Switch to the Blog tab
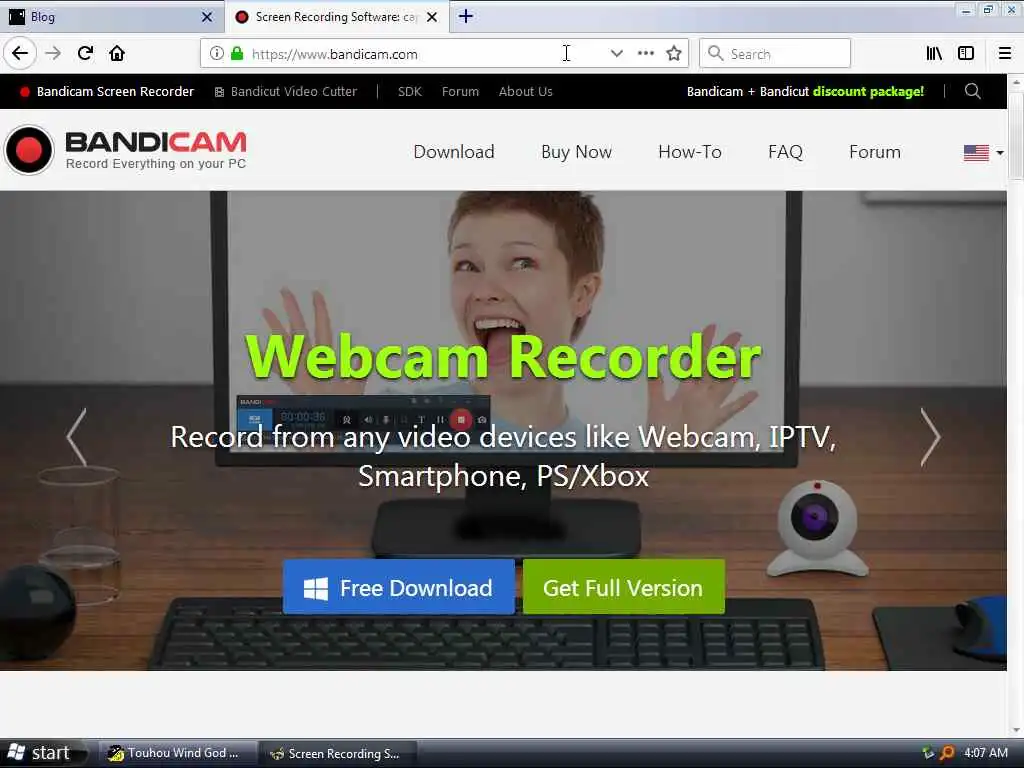Image resolution: width=1024 pixels, height=768 pixels. [x=110, y=17]
